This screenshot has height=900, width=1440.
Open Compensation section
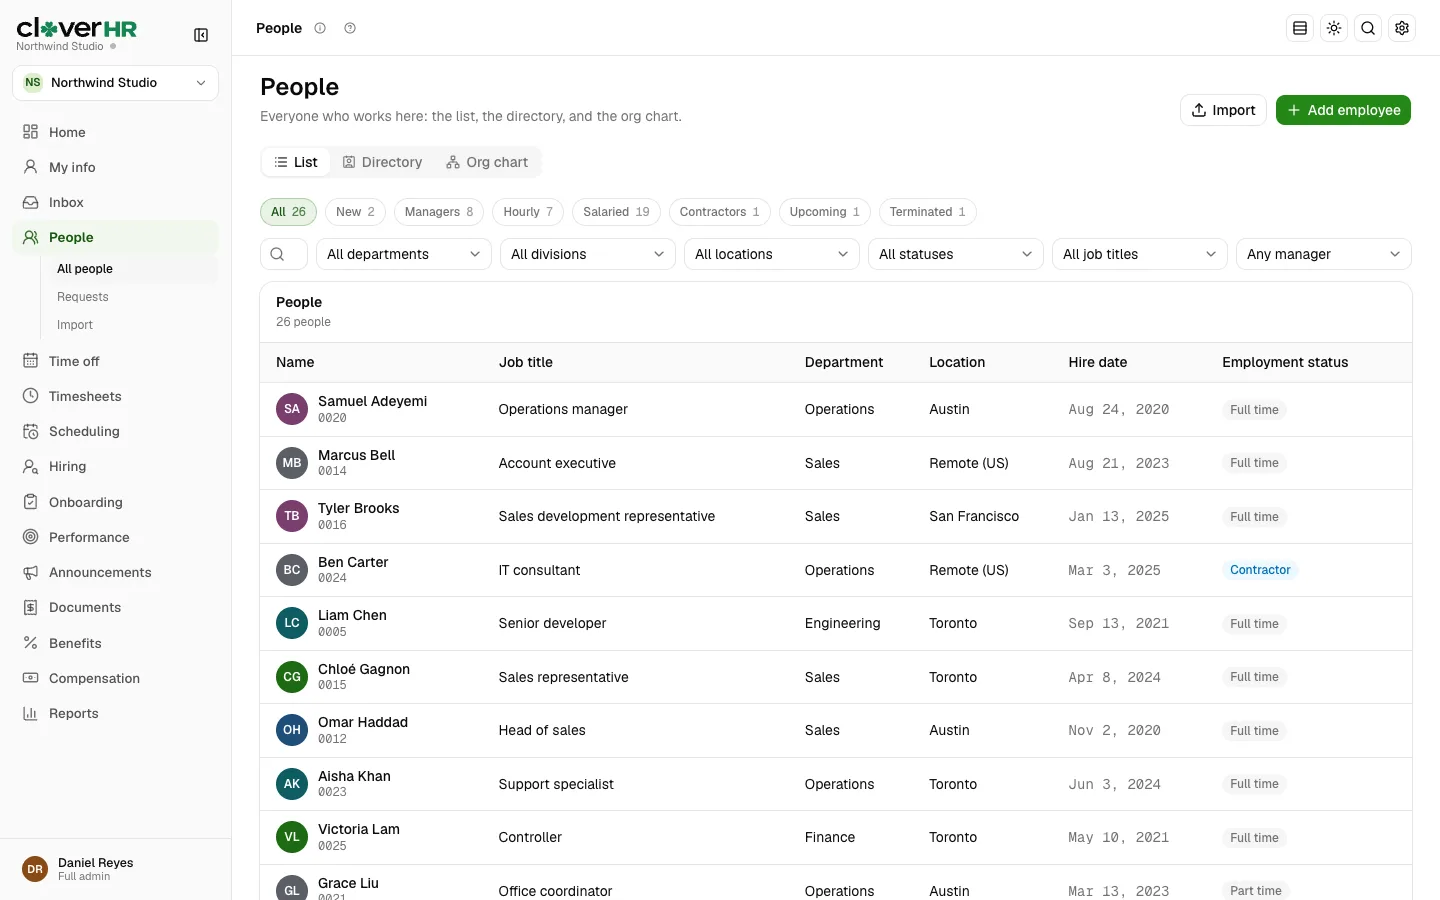pyautogui.click(x=115, y=678)
